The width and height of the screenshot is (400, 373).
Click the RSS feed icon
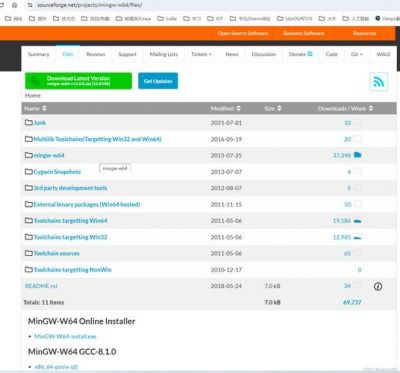pyautogui.click(x=379, y=82)
